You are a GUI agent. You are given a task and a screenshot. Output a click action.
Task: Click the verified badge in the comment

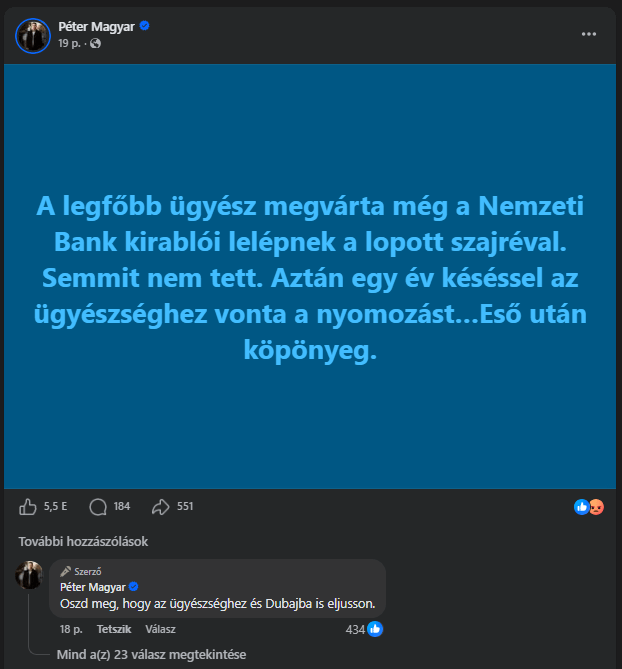tap(132, 586)
